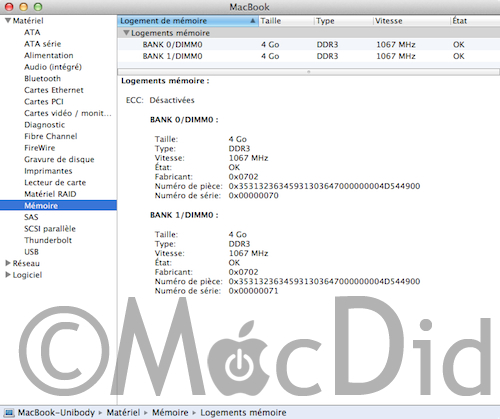Image resolution: width=500 pixels, height=419 pixels.
Task: Collapse the Matériel section triangle
Action: pos(8,21)
